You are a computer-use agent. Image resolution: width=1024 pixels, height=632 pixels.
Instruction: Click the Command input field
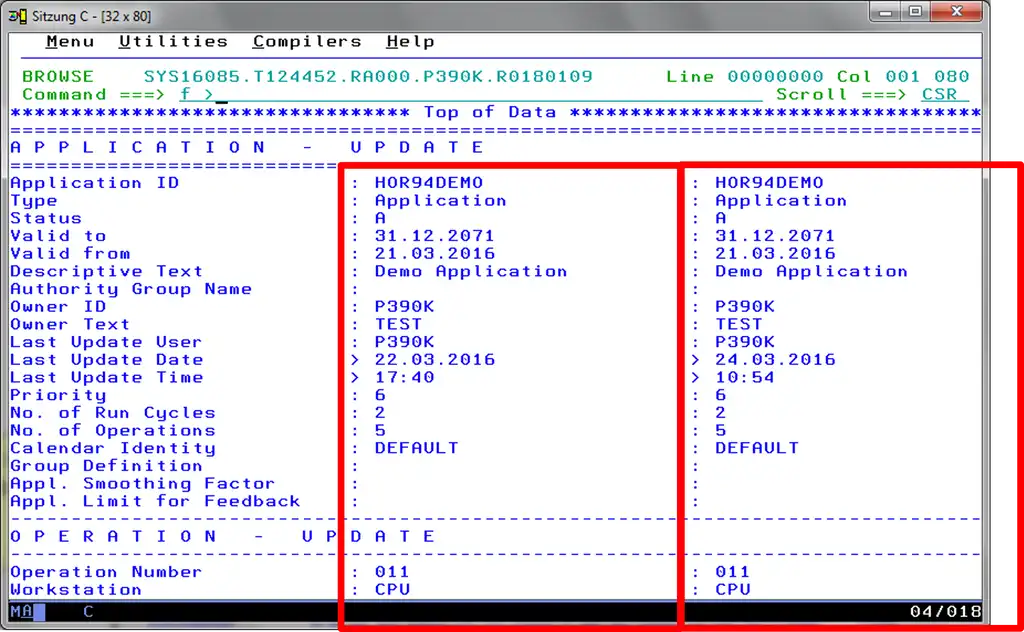[471, 95]
